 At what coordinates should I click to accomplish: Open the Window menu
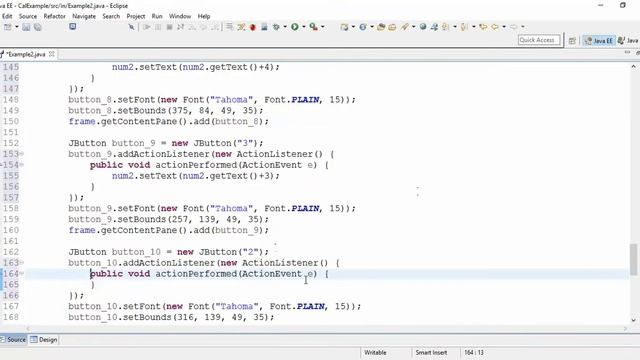coord(180,16)
